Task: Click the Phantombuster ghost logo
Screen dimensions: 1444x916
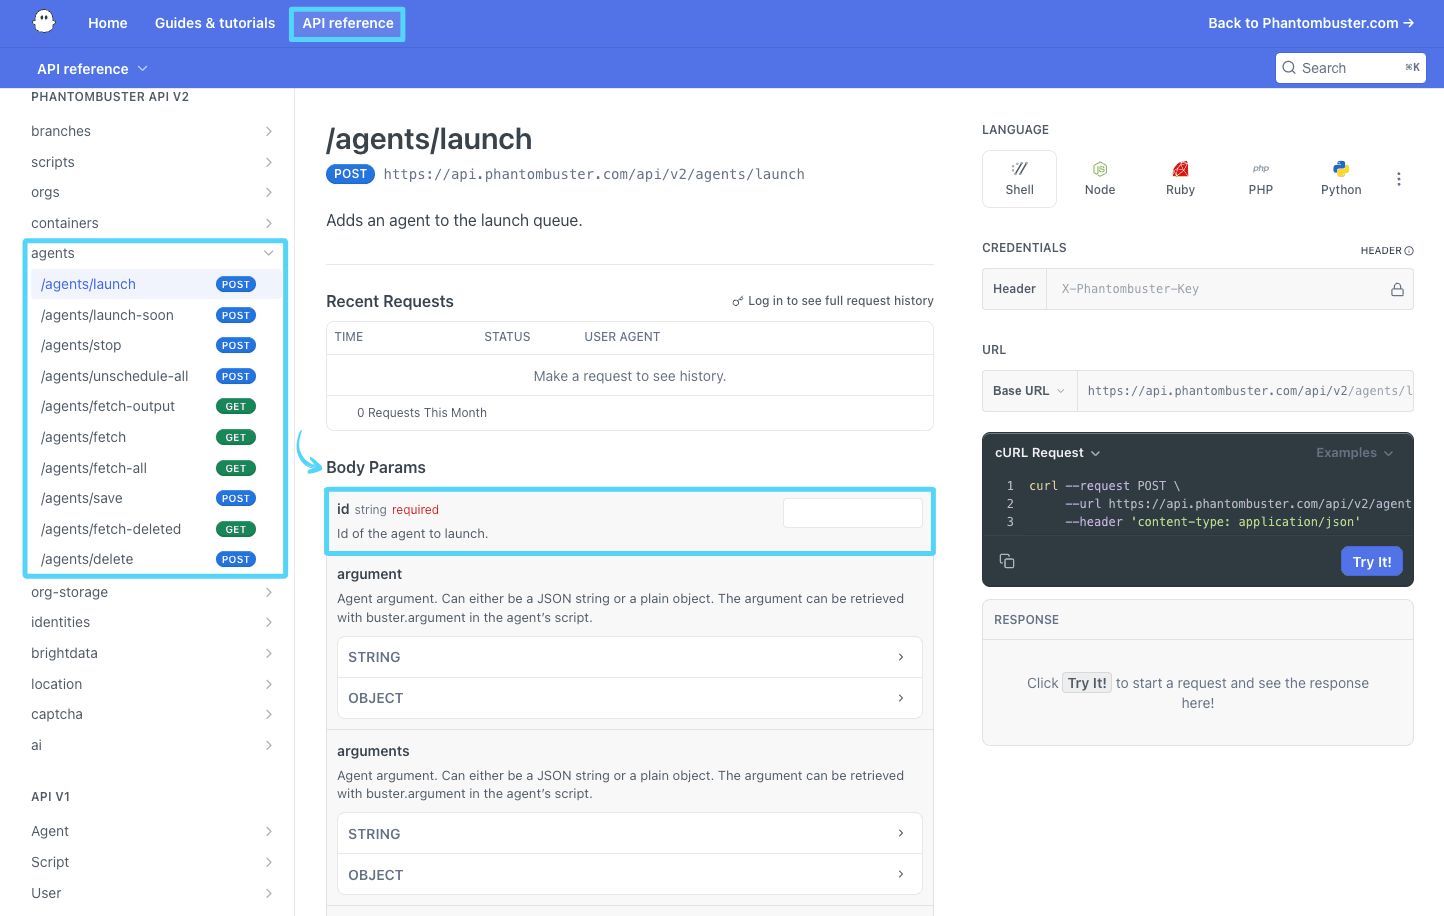Action: click(44, 22)
